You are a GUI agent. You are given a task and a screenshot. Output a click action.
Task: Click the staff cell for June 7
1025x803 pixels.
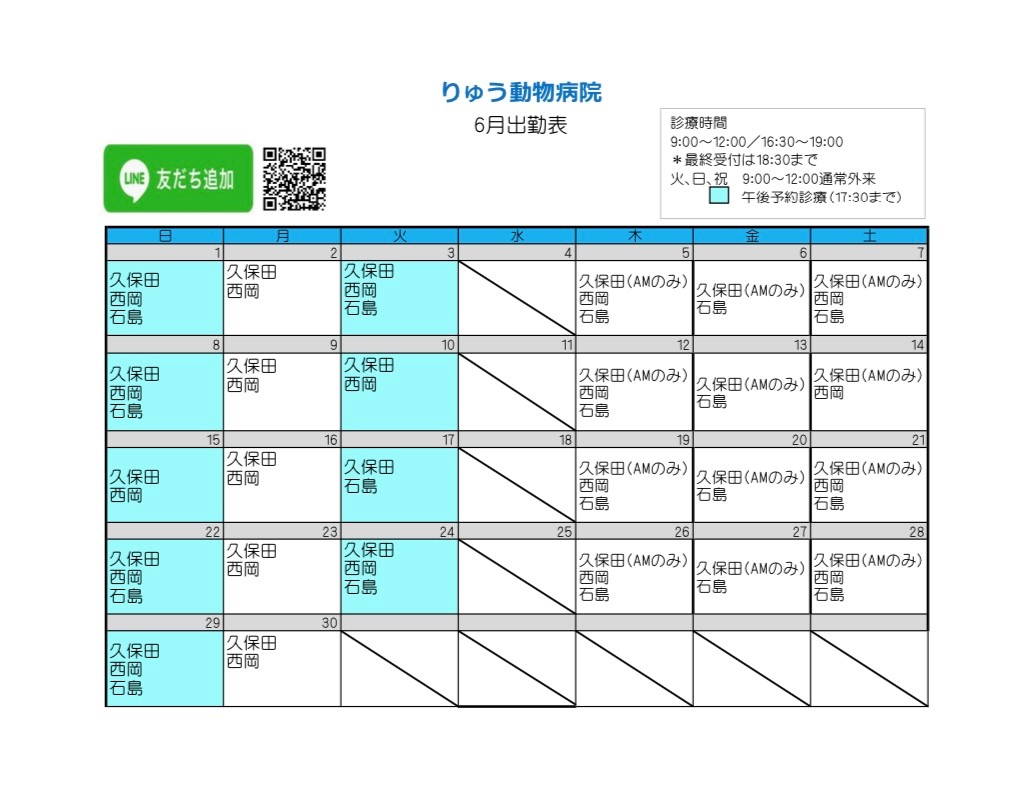pyautogui.click(x=869, y=298)
